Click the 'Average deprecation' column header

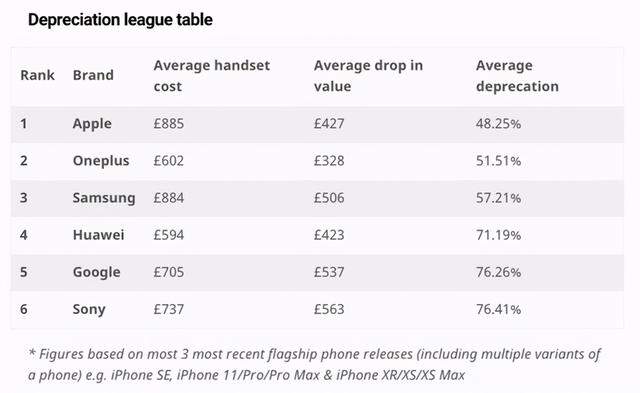click(x=517, y=76)
